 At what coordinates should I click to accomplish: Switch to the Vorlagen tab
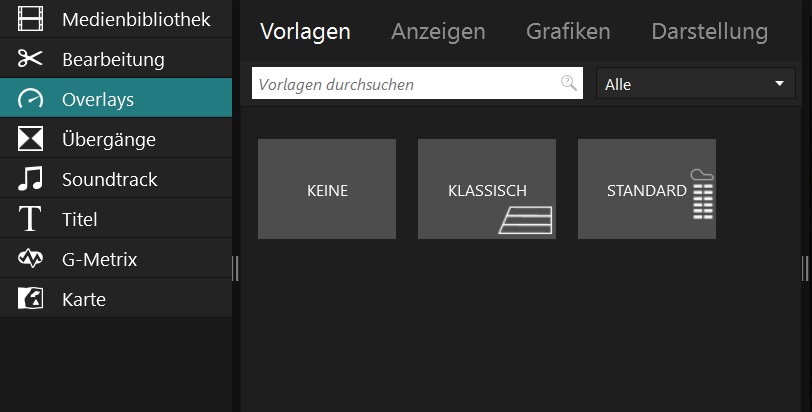pyautogui.click(x=306, y=32)
